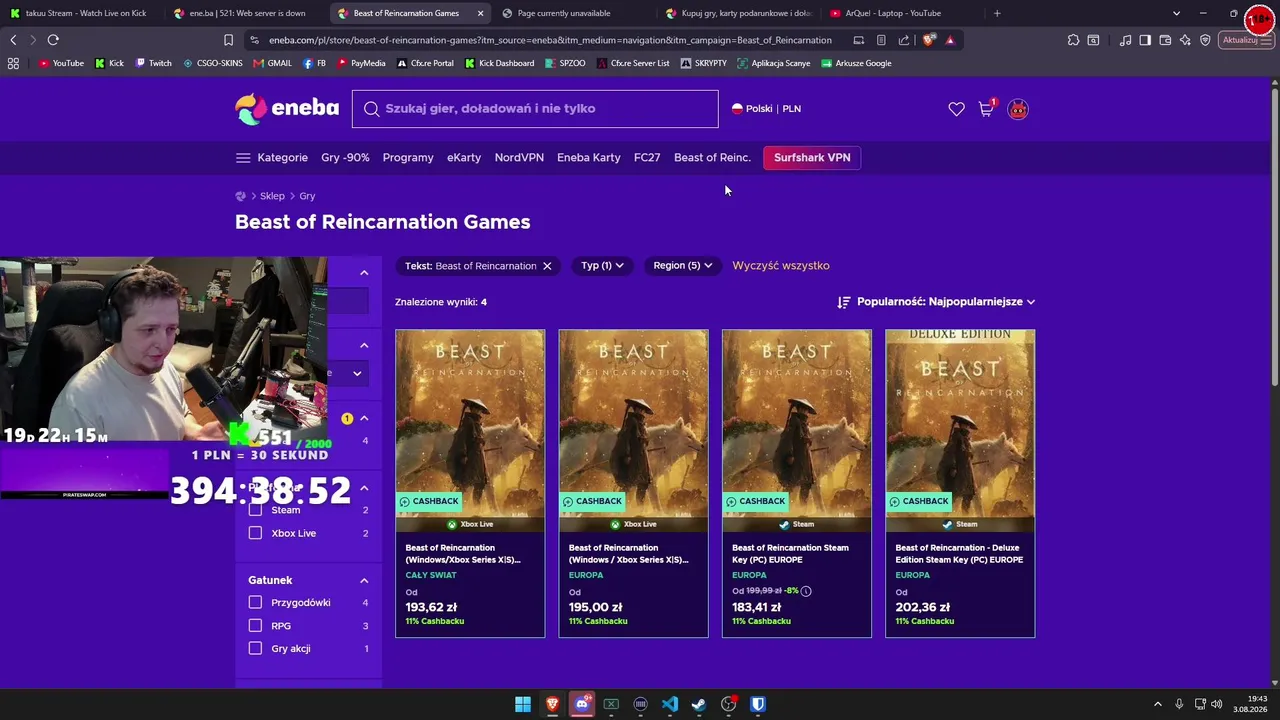Check the RPG genre filter
Viewport: 1280px width, 720px height.
coord(255,626)
